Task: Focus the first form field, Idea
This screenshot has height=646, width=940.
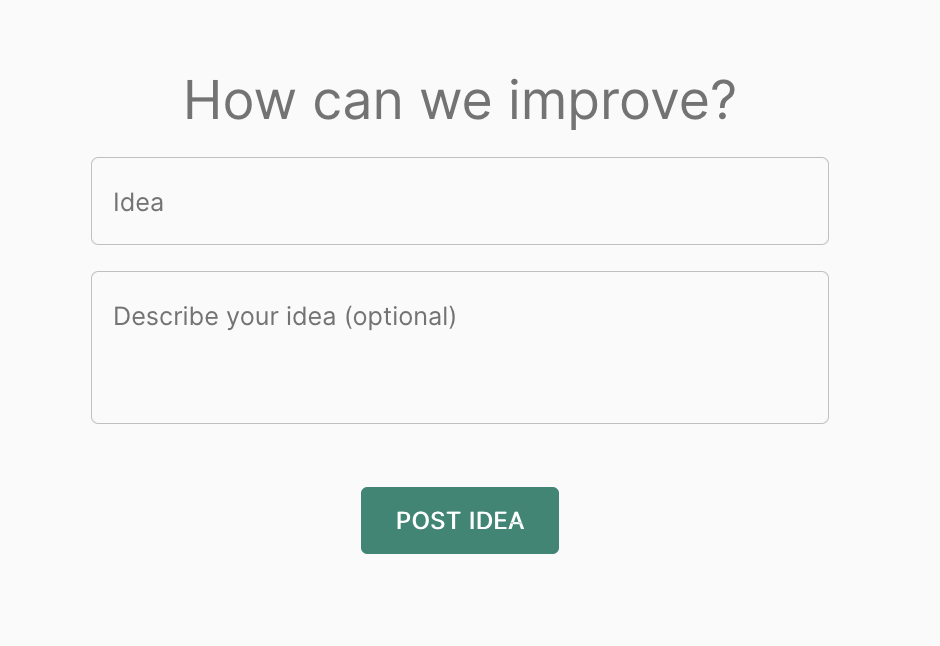Action: [x=459, y=201]
